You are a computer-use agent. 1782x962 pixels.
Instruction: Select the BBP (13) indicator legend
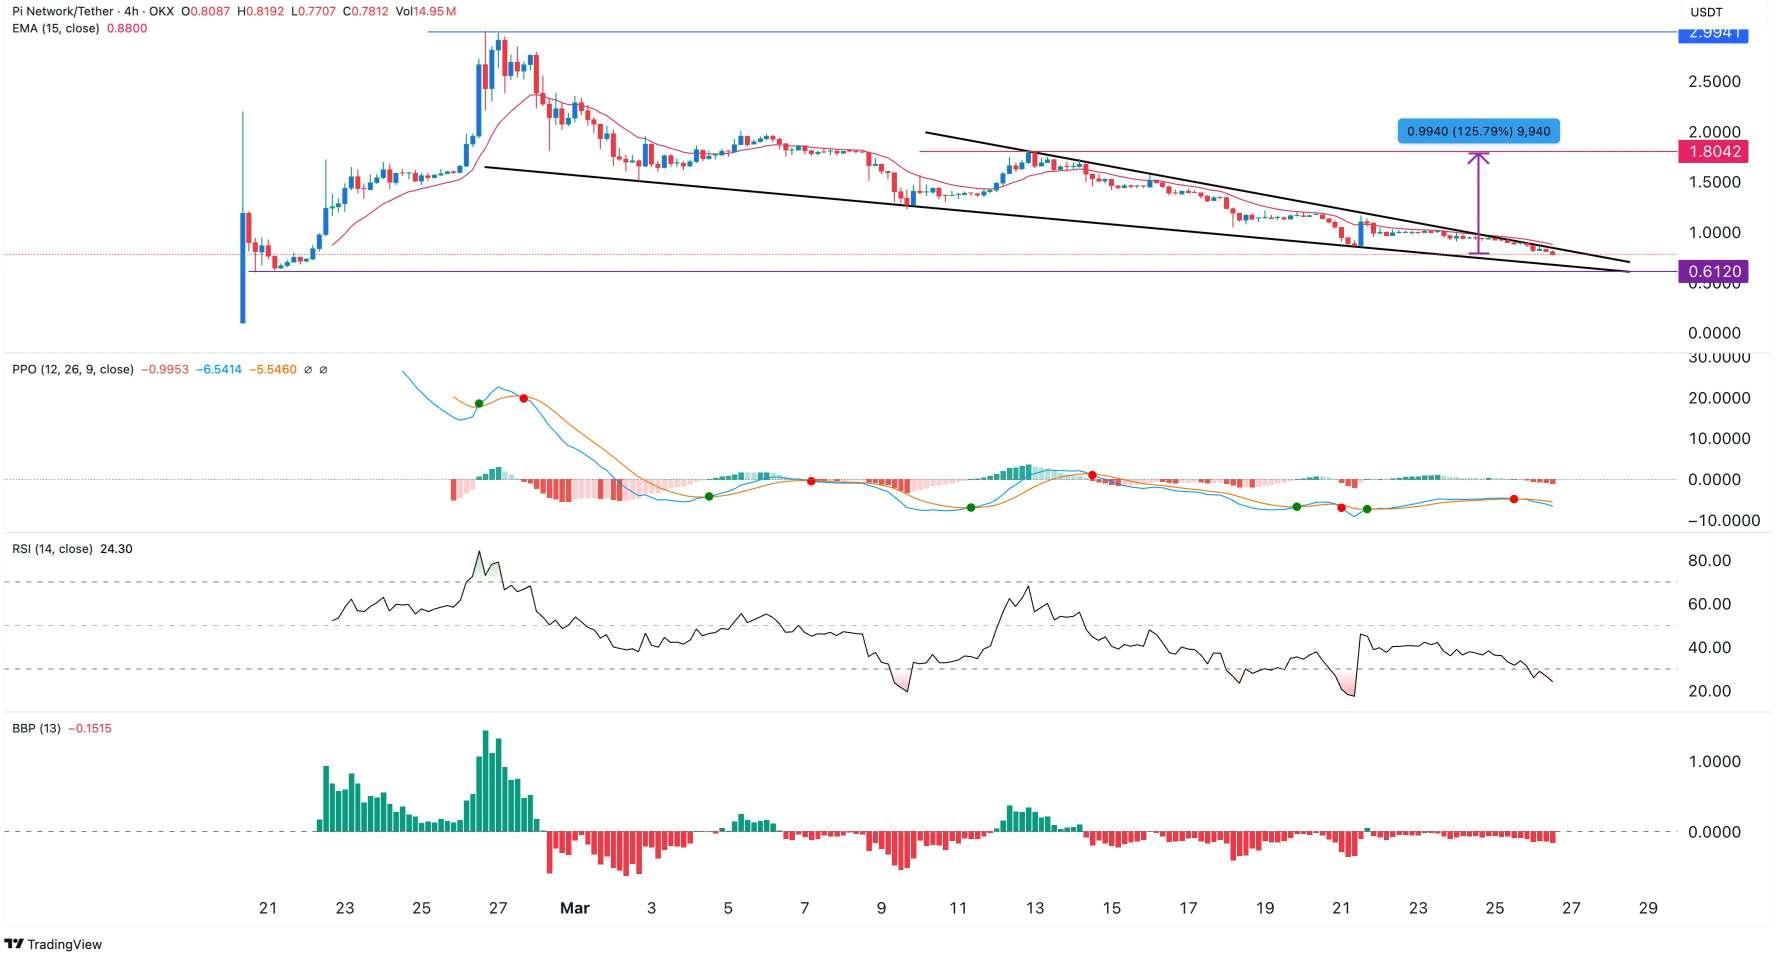[x=35, y=729]
